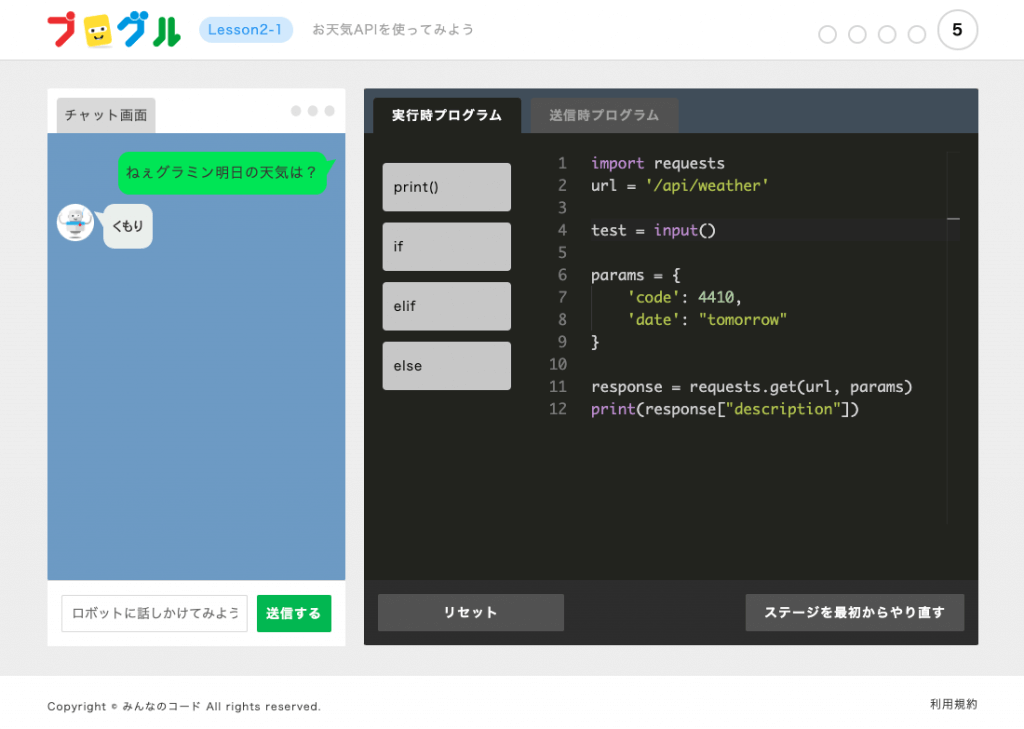Select the third stage progress circle
1024x729 pixels.
coord(887,35)
